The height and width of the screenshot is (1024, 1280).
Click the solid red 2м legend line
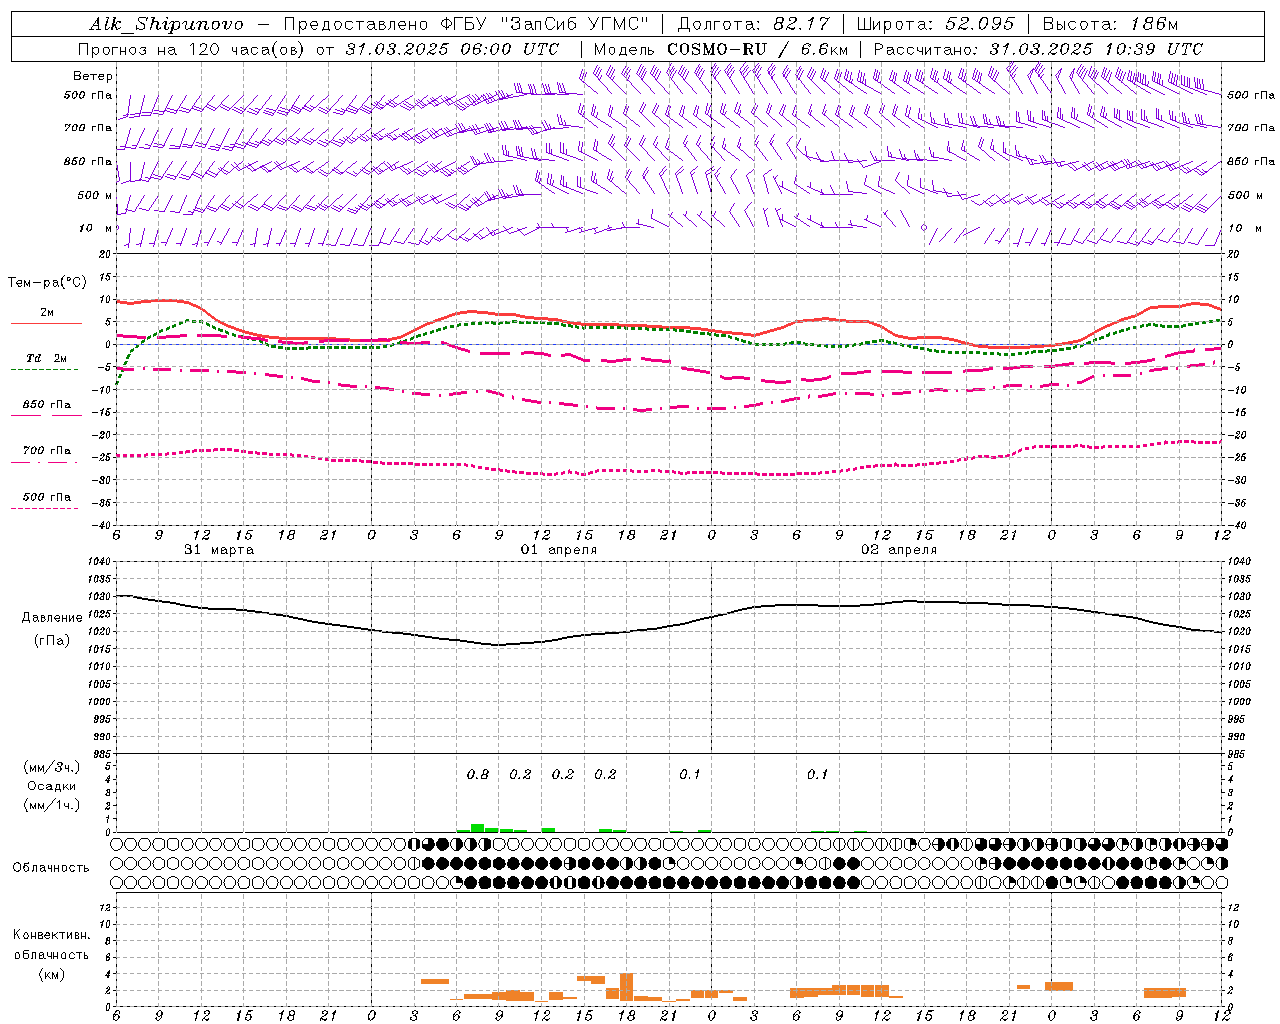point(46,323)
